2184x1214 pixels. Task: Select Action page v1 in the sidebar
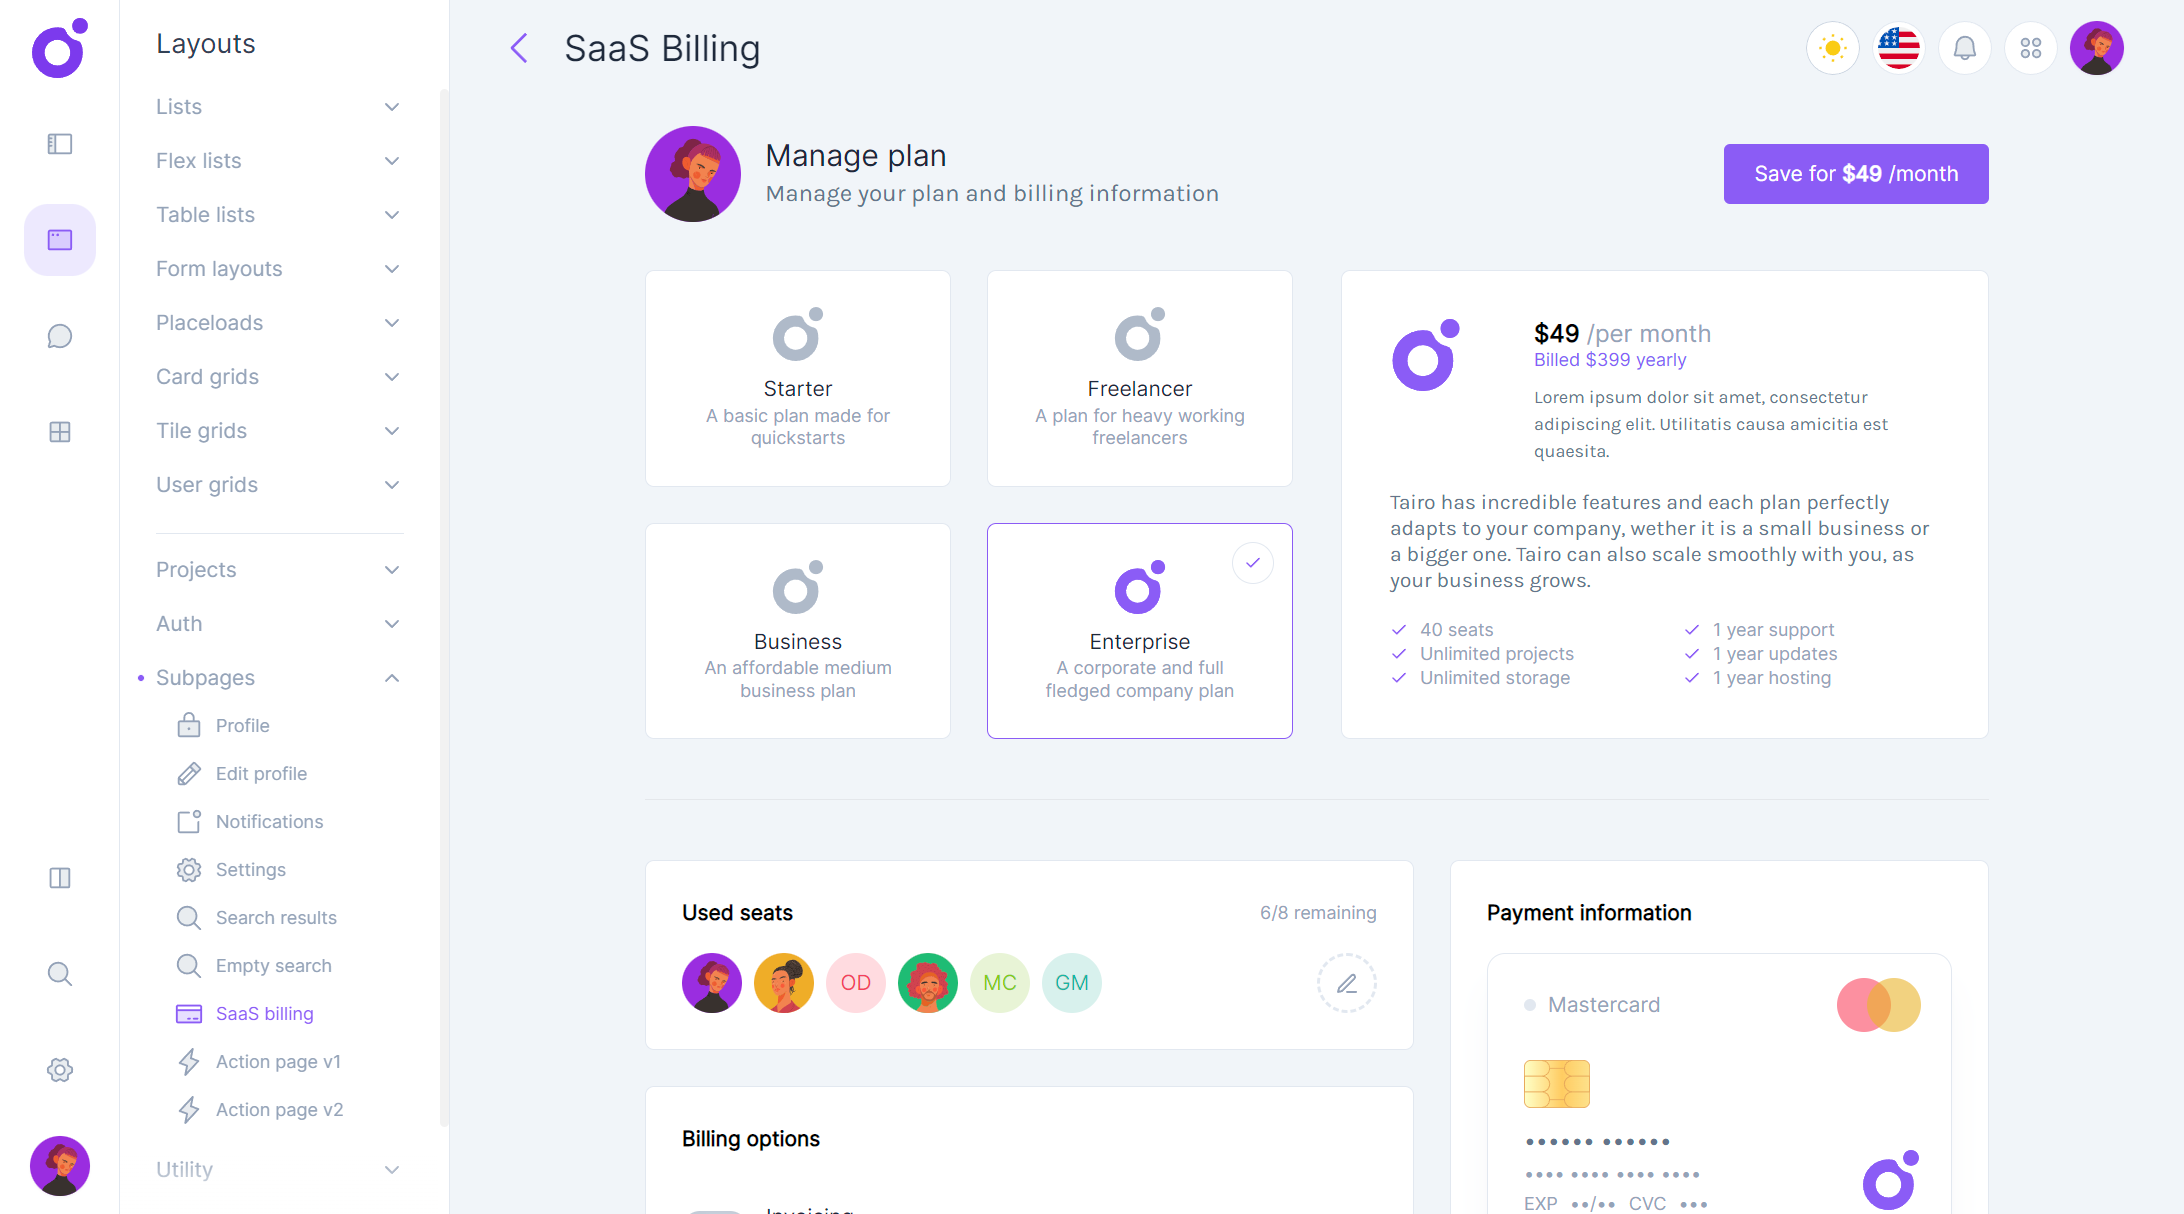278,1061
